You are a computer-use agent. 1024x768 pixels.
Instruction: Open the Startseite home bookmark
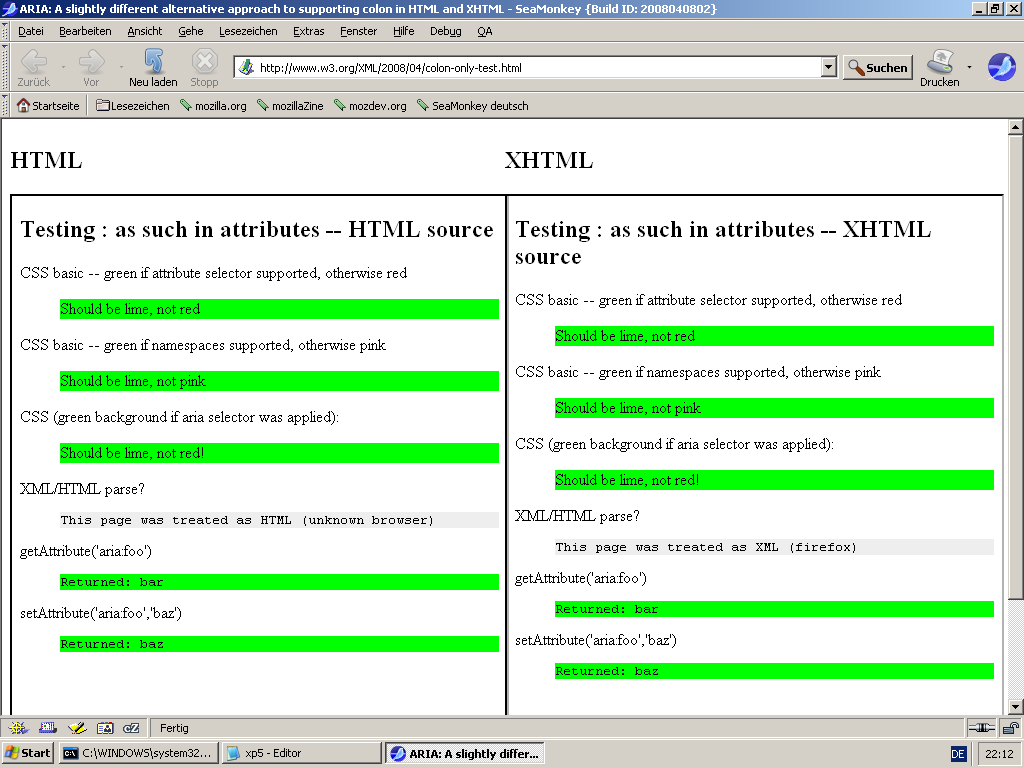48,106
